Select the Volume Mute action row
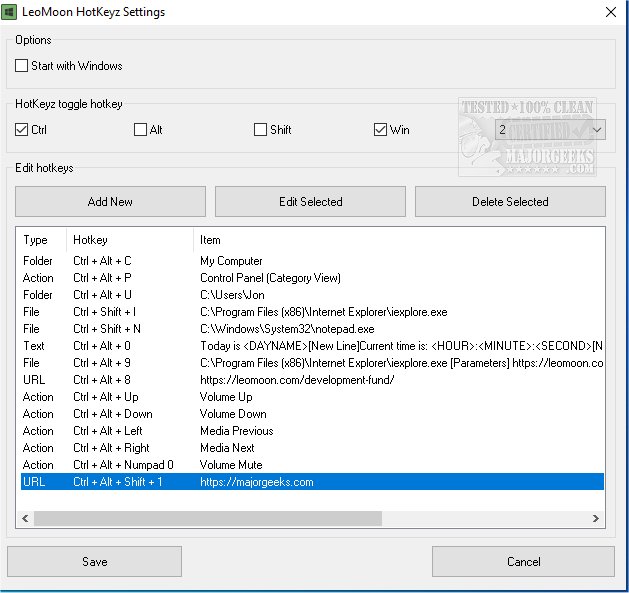Image resolution: width=629 pixels, height=593 pixels. pyautogui.click(x=312, y=465)
